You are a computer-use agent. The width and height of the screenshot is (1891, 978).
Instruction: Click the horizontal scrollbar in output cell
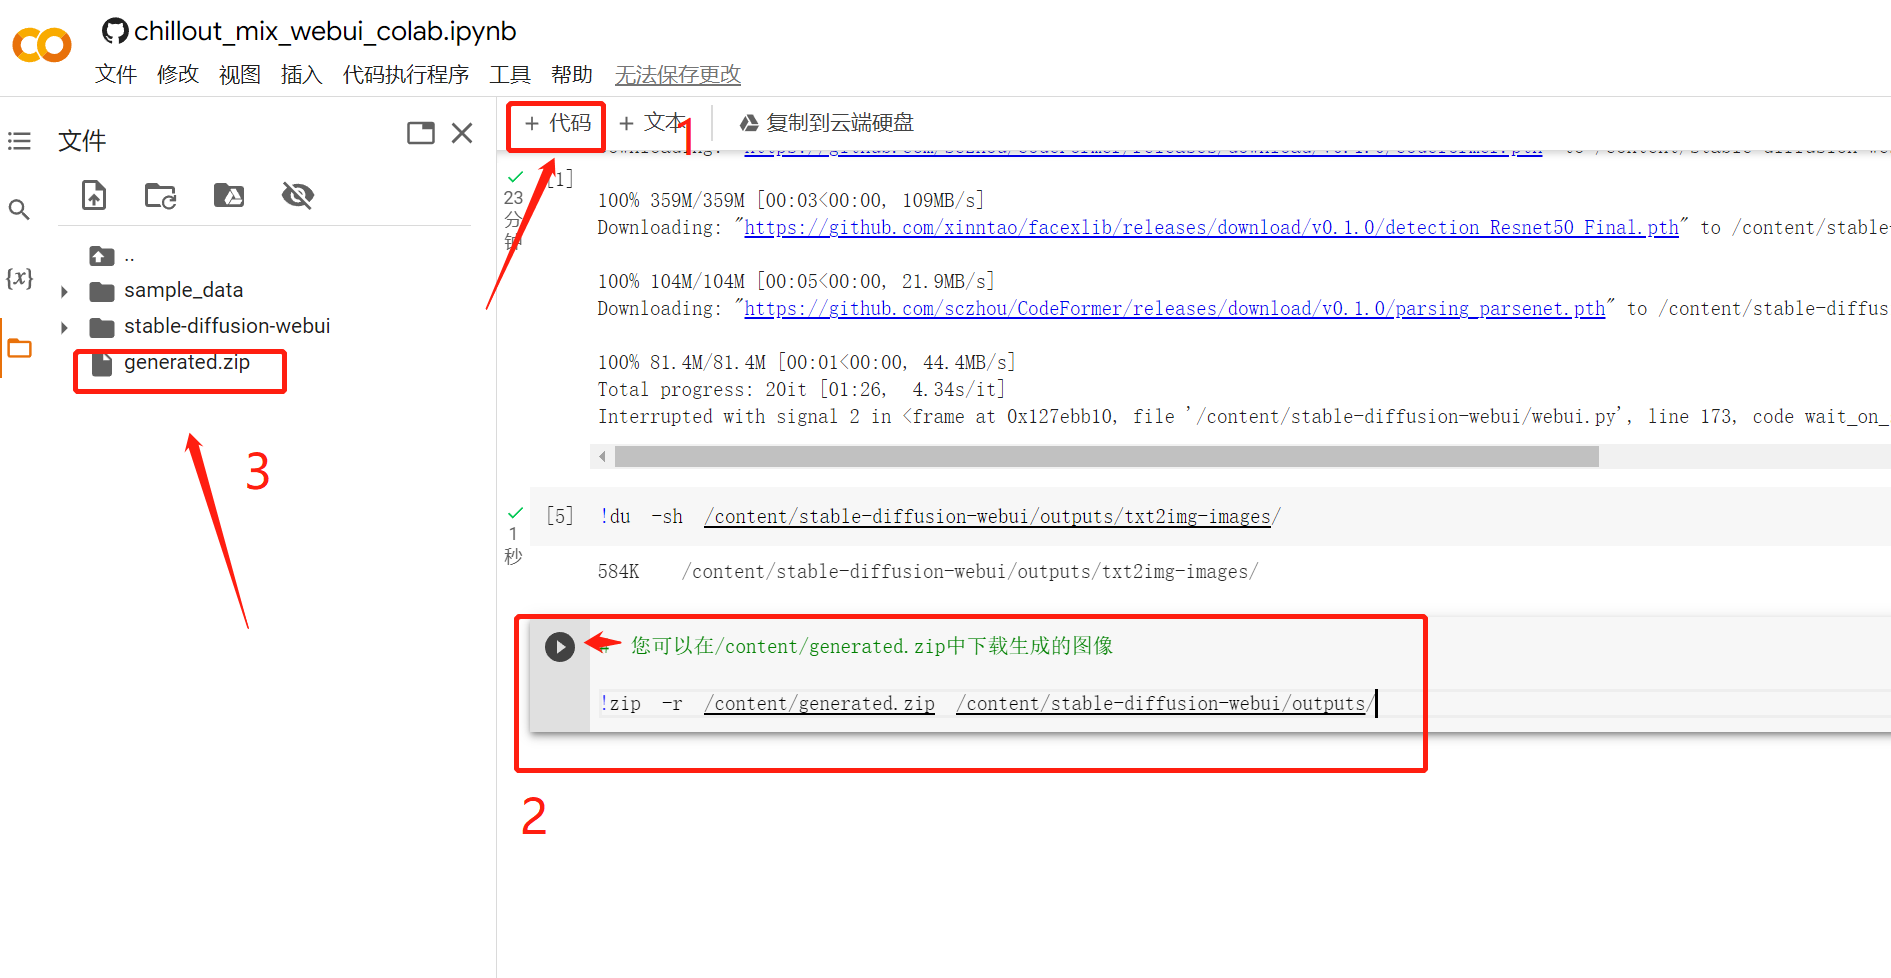(x=1106, y=457)
